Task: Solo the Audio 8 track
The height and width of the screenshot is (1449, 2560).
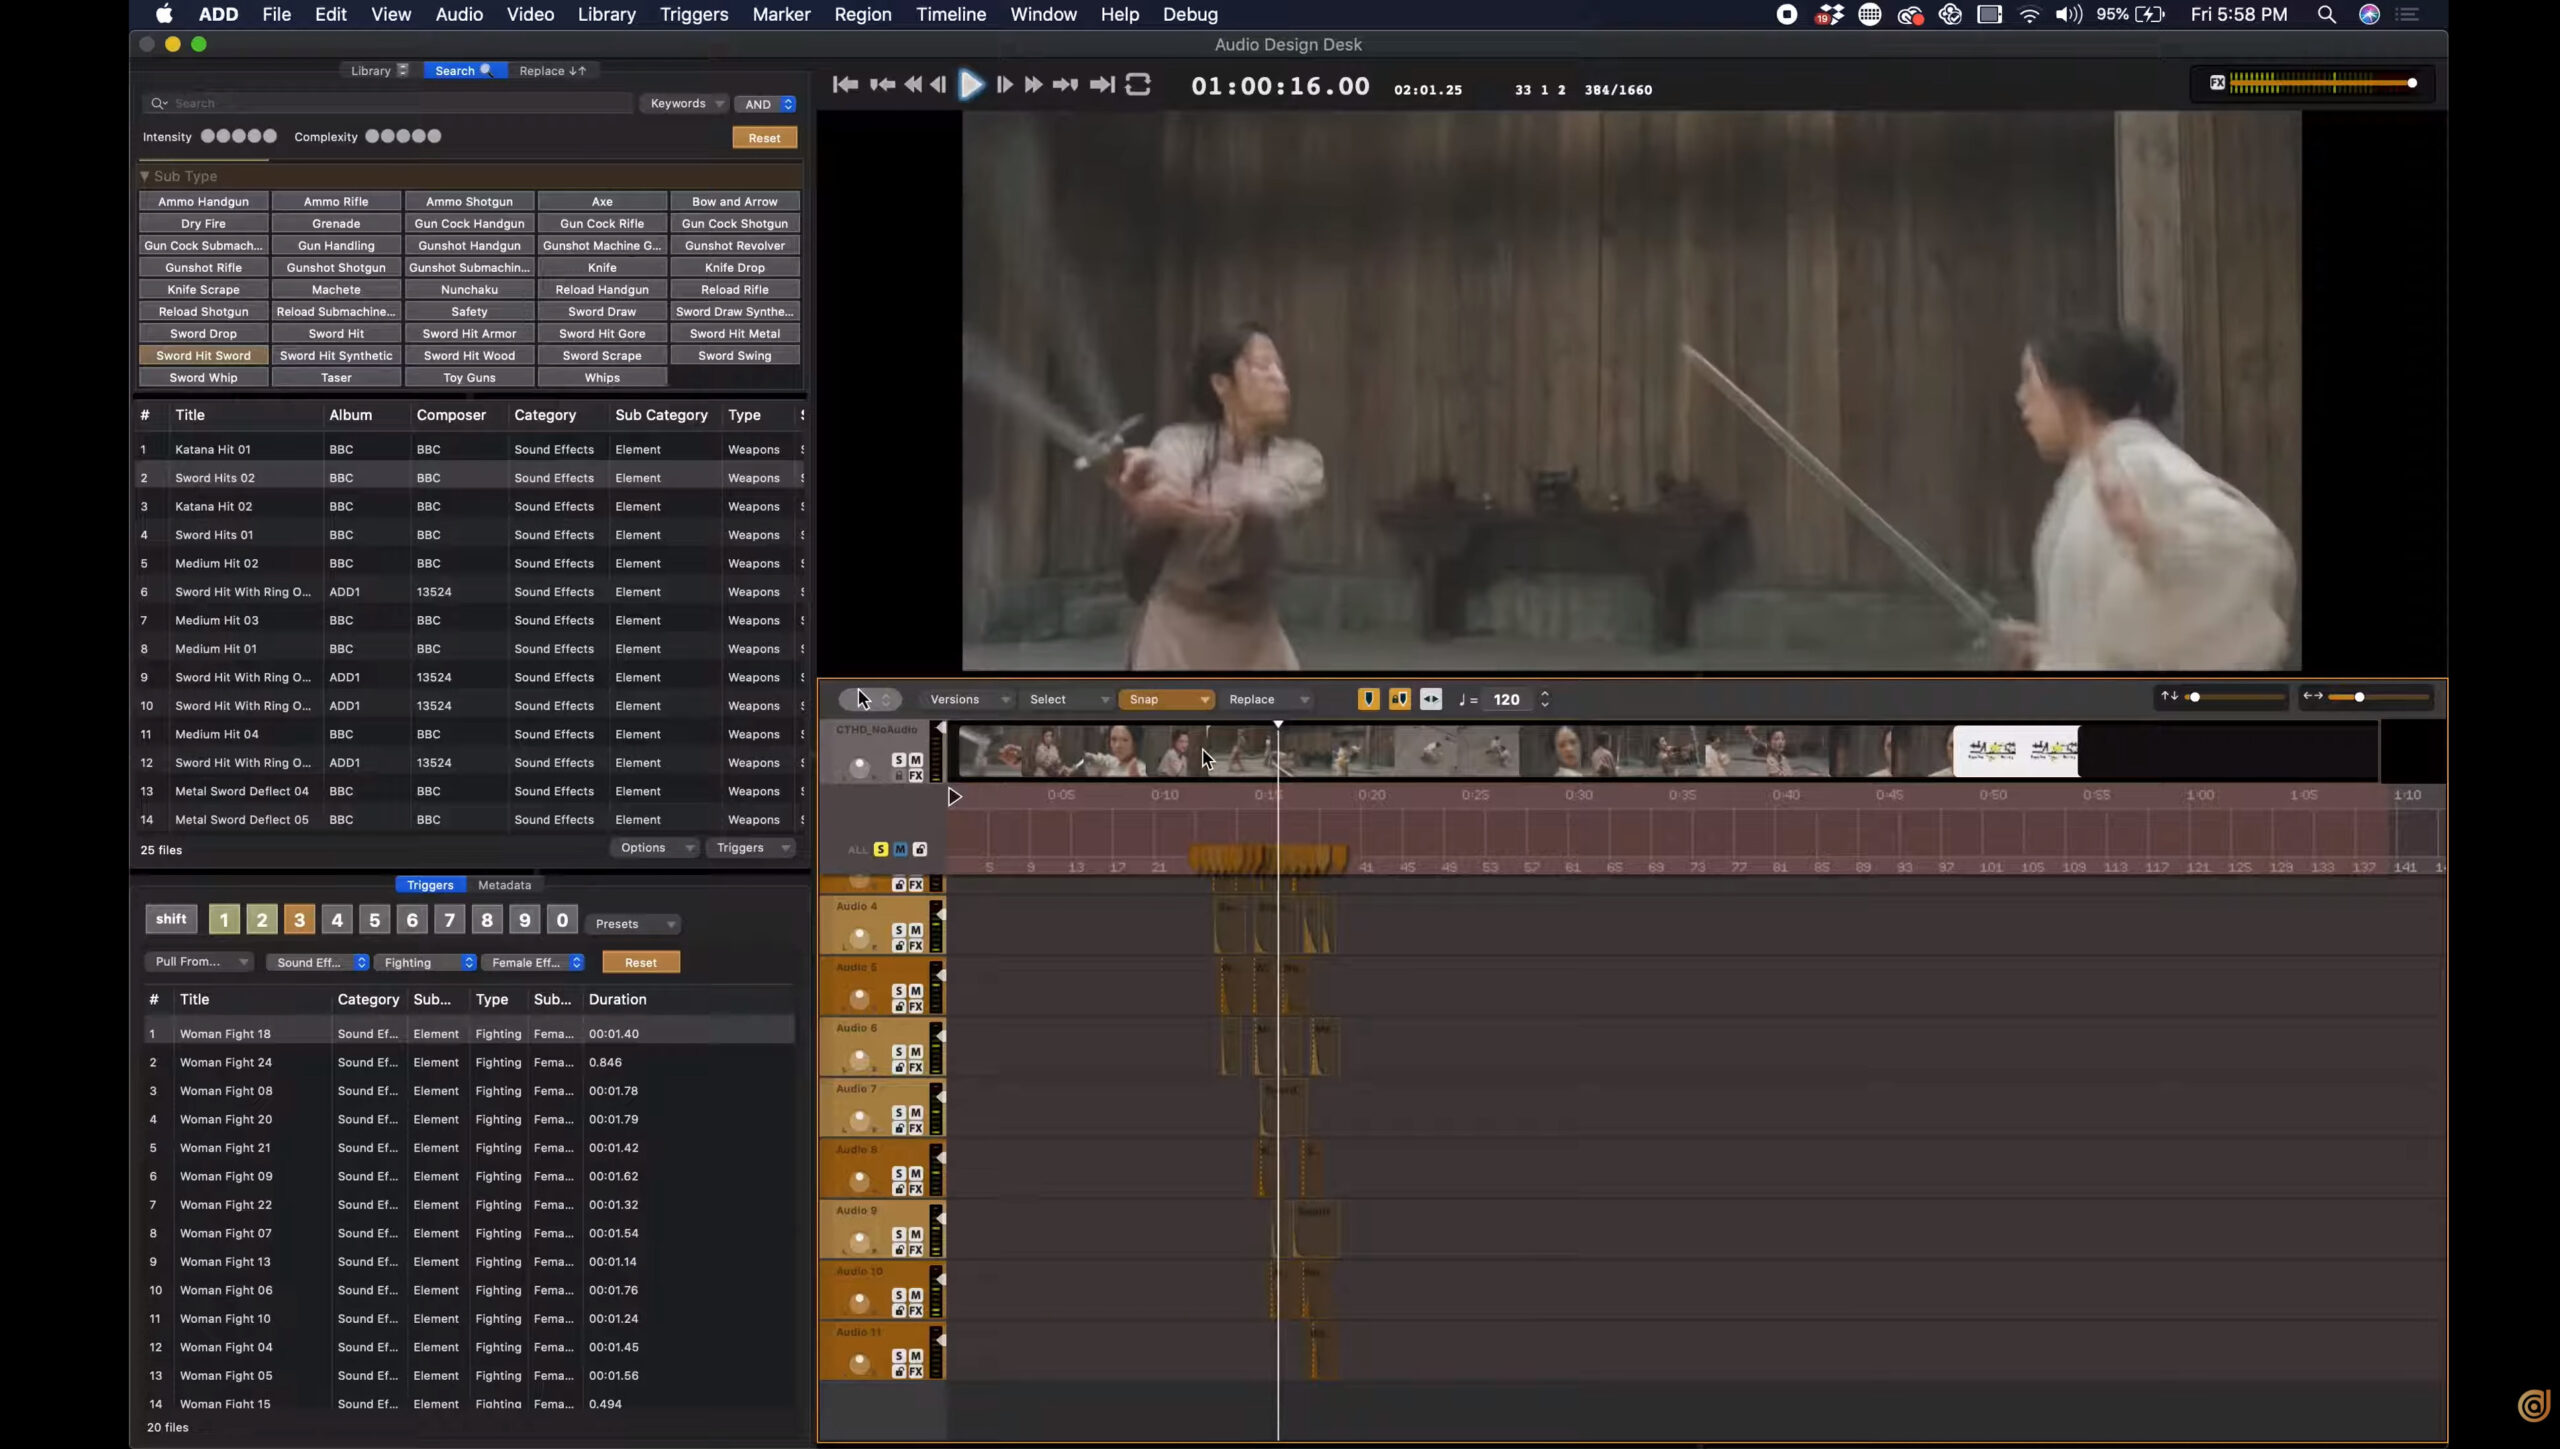Action: coord(898,1174)
